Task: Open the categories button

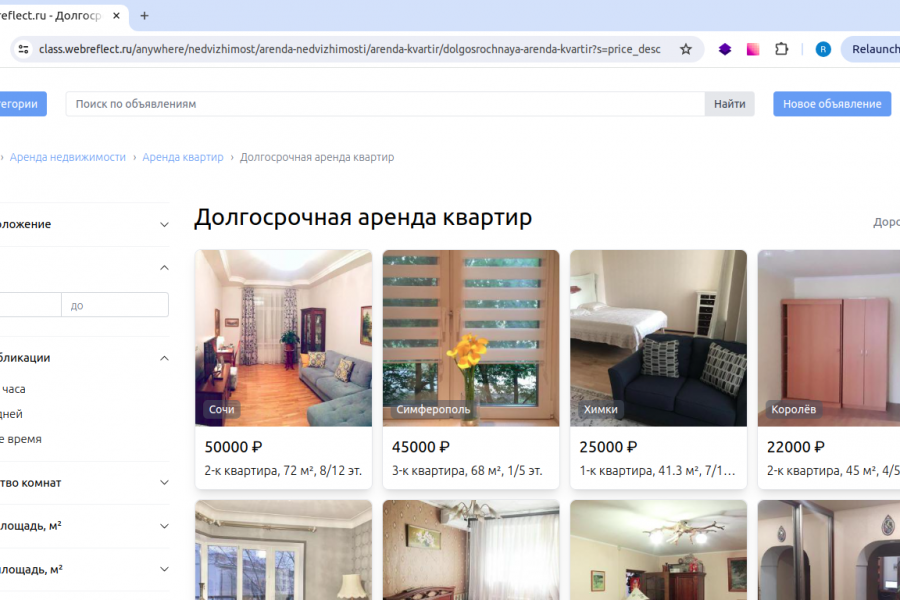Action: tap(22, 104)
